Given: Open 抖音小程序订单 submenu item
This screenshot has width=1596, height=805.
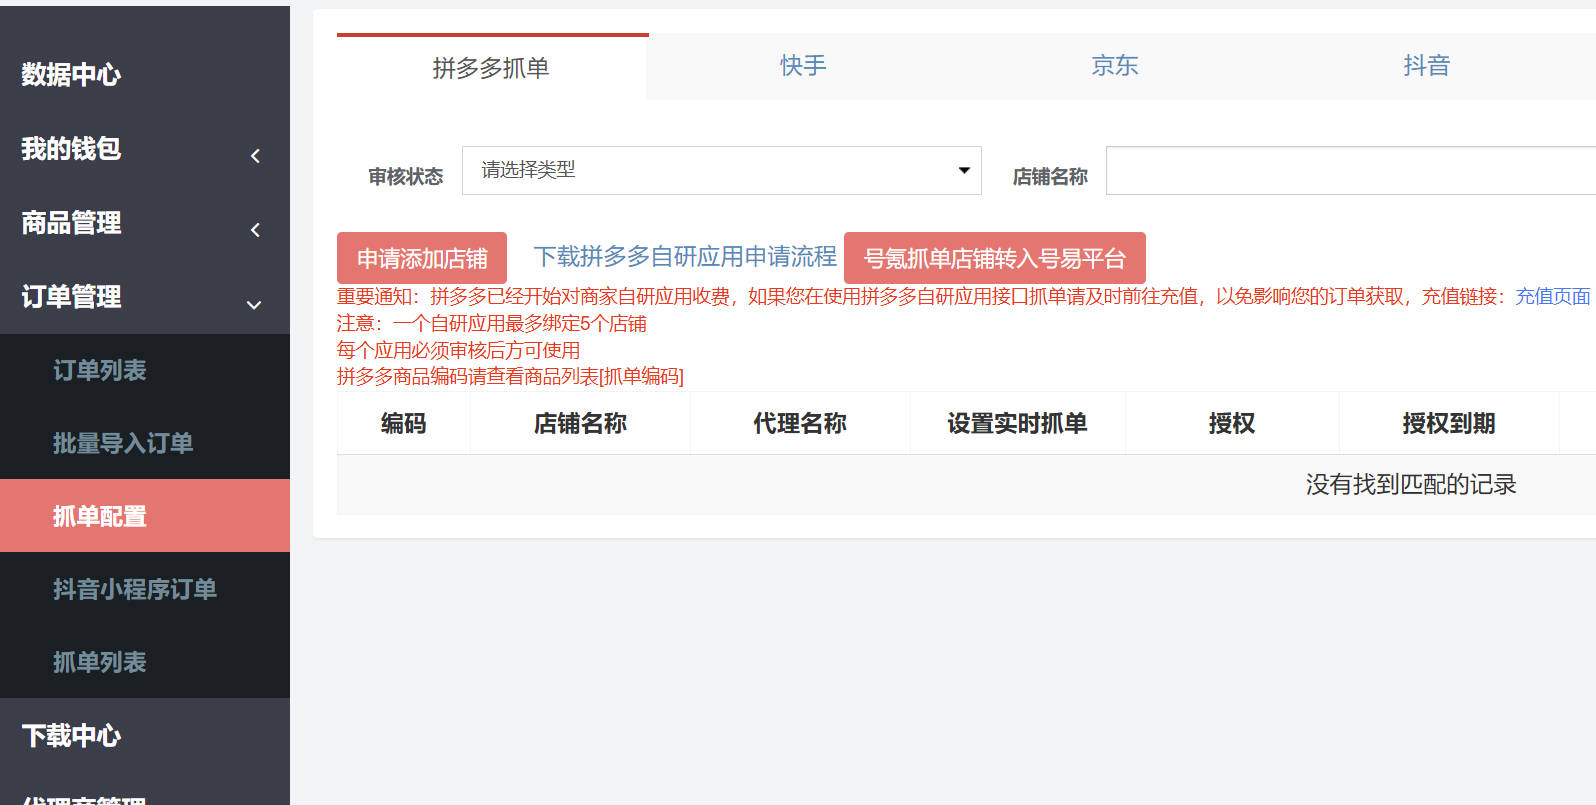Looking at the screenshot, I should tap(134, 589).
